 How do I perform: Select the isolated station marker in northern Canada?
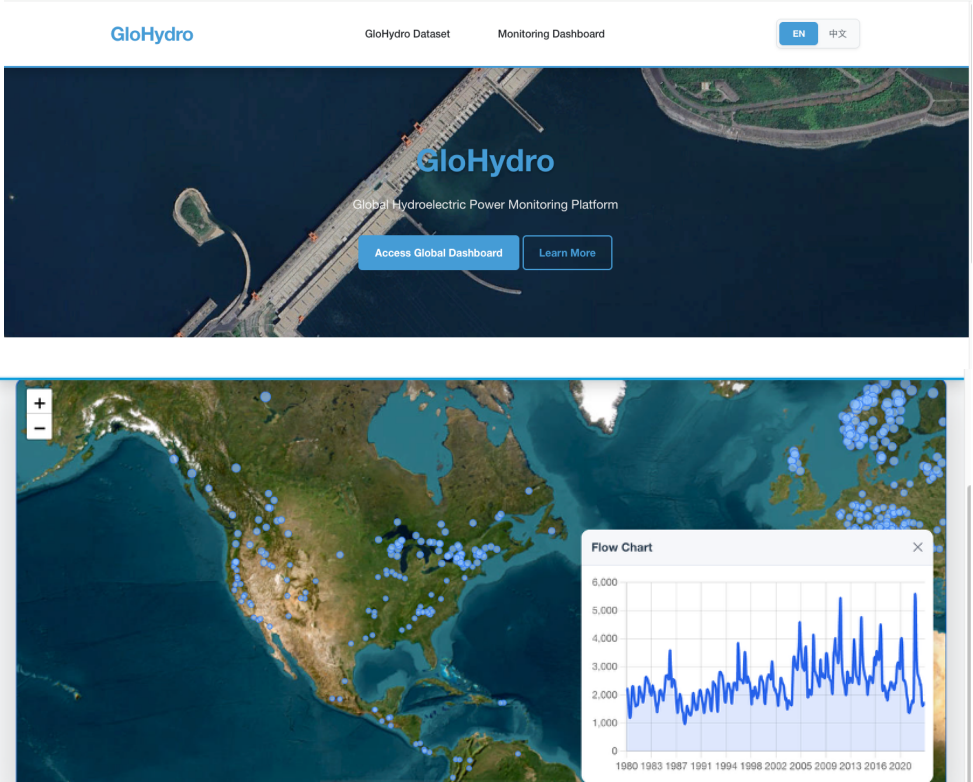click(265, 396)
